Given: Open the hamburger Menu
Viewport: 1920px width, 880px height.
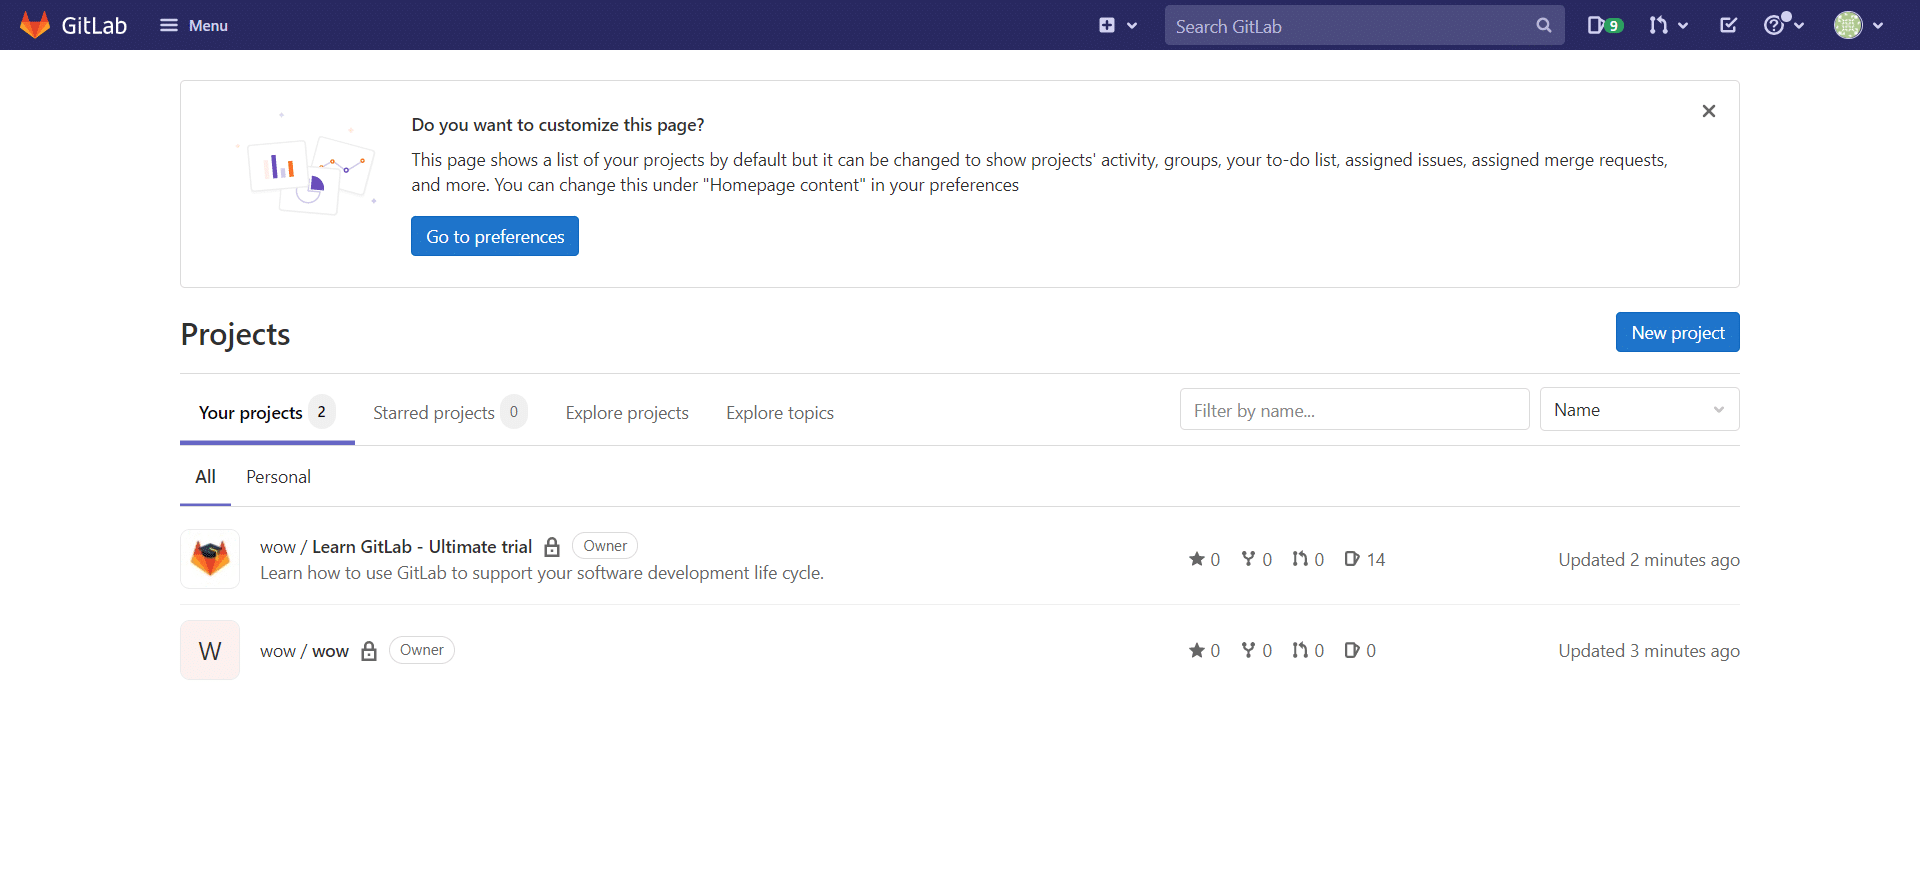Looking at the screenshot, I should coord(194,25).
